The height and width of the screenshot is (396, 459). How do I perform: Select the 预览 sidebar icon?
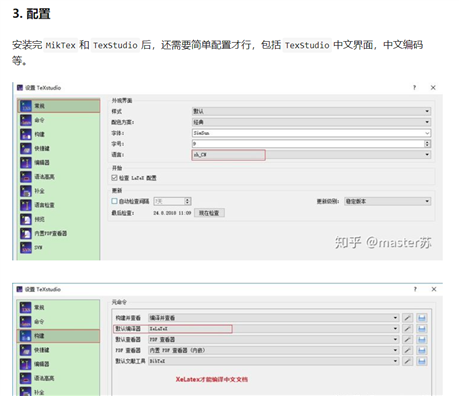click(26, 219)
